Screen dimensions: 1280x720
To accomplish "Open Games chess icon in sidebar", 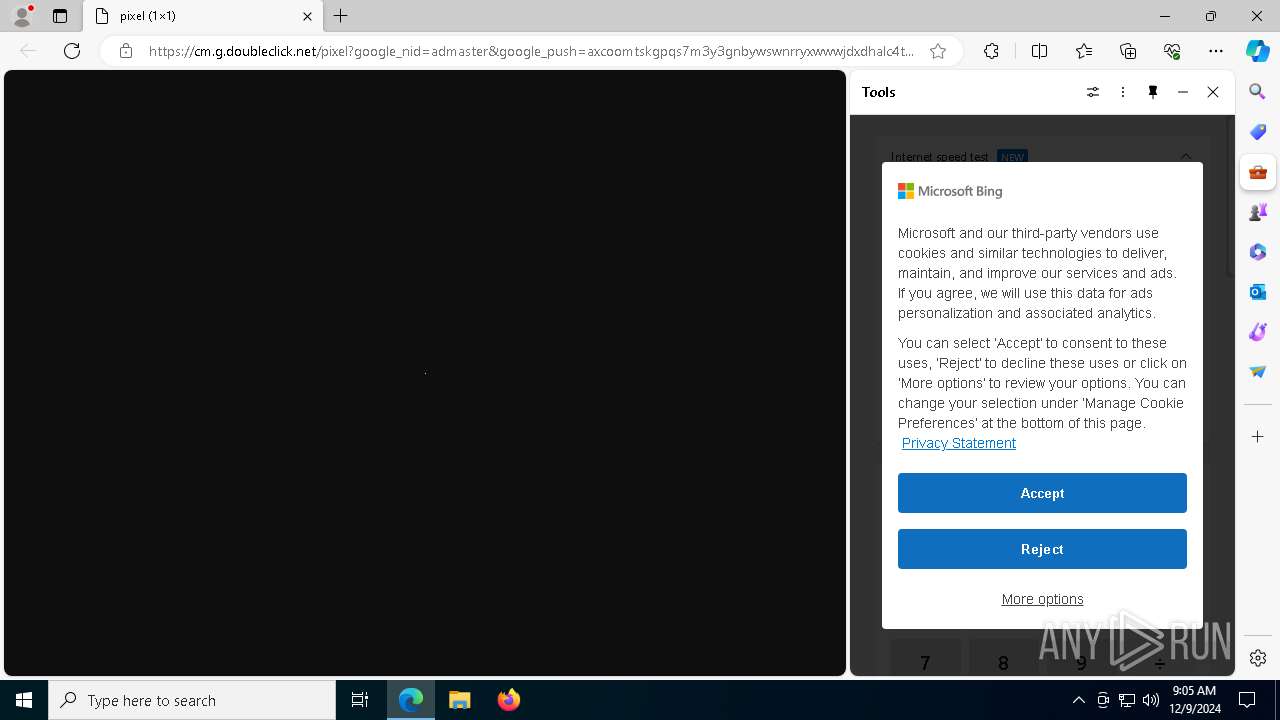I will click(x=1258, y=212).
